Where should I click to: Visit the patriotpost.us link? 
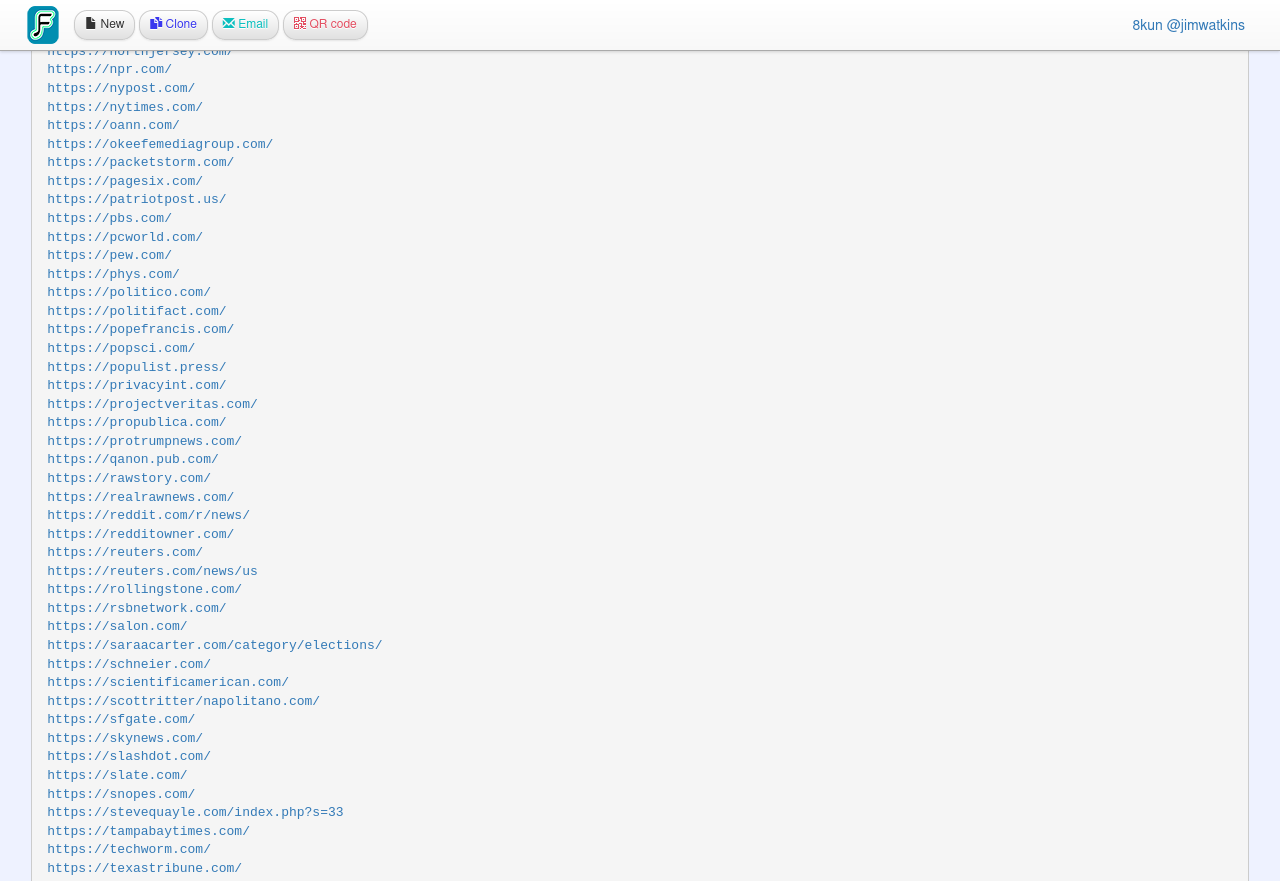[137, 200]
